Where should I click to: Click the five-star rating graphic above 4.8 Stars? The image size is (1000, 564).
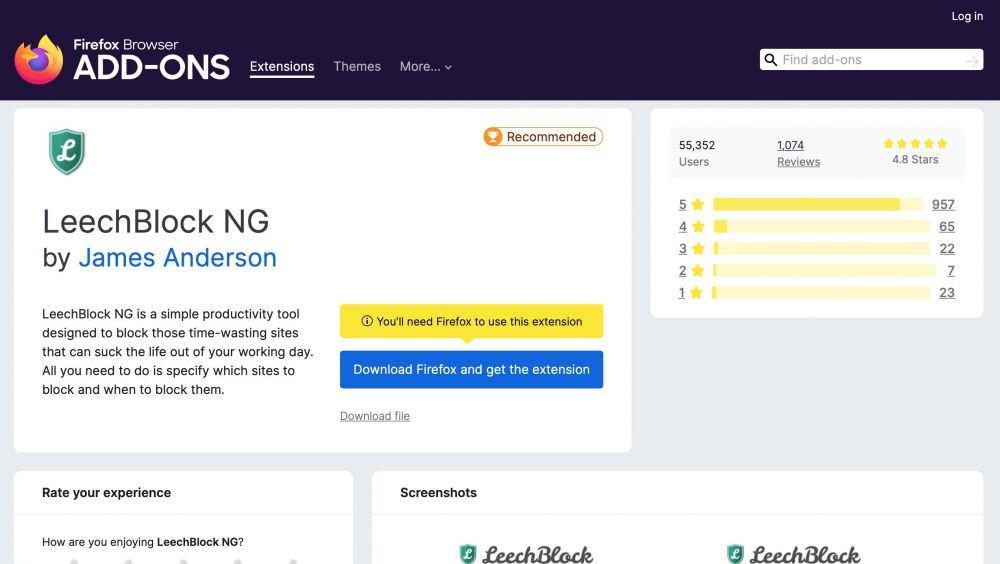[915, 144]
